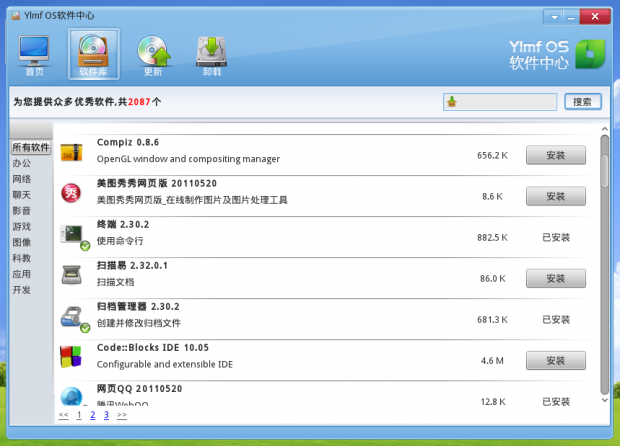Install 扫描易 2.32.0.1
The width and height of the screenshot is (620, 446).
point(556,278)
